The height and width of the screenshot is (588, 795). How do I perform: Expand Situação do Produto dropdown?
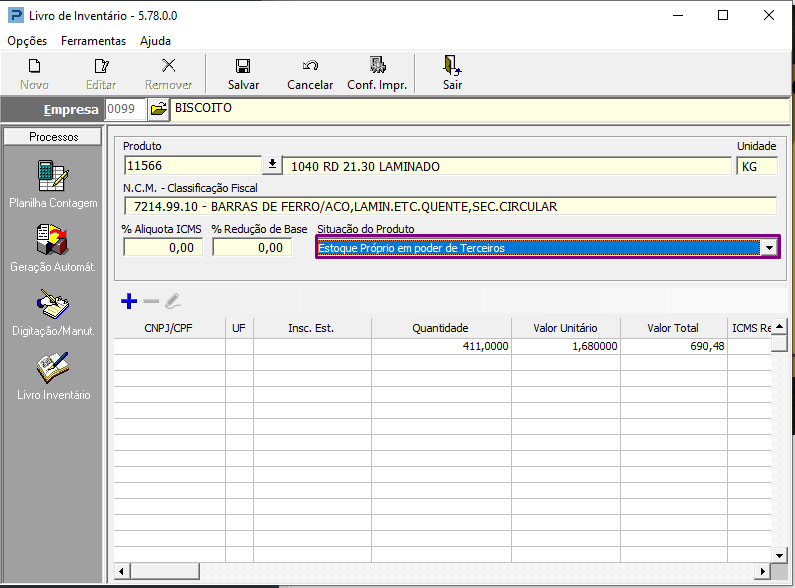pyautogui.click(x=770, y=248)
